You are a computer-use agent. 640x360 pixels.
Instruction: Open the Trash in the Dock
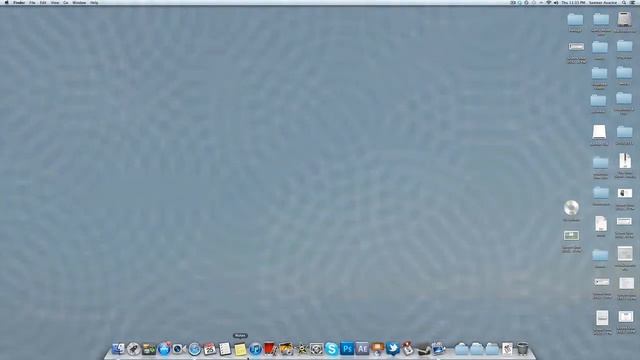coord(522,349)
